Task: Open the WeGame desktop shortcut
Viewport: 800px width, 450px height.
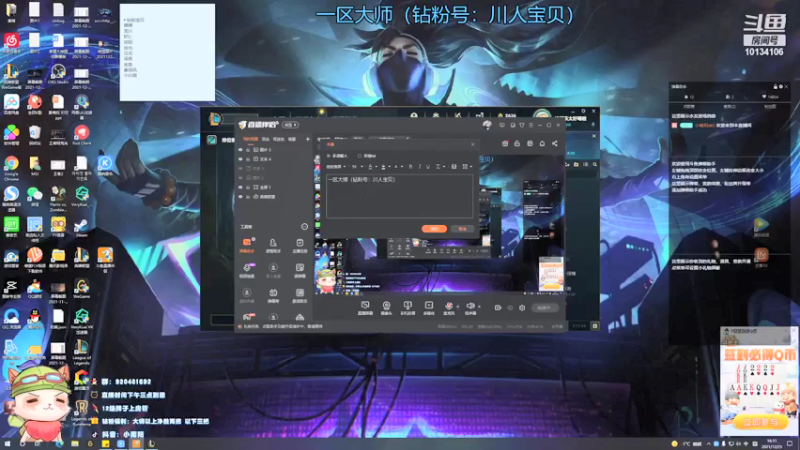Action: click(x=82, y=289)
